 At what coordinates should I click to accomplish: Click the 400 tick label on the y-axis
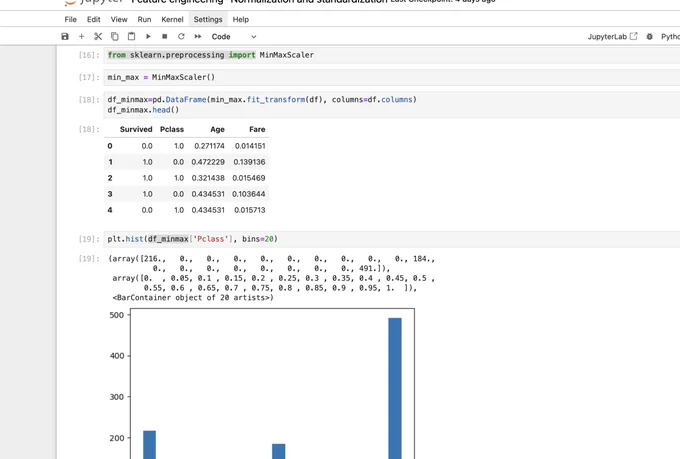click(117, 356)
